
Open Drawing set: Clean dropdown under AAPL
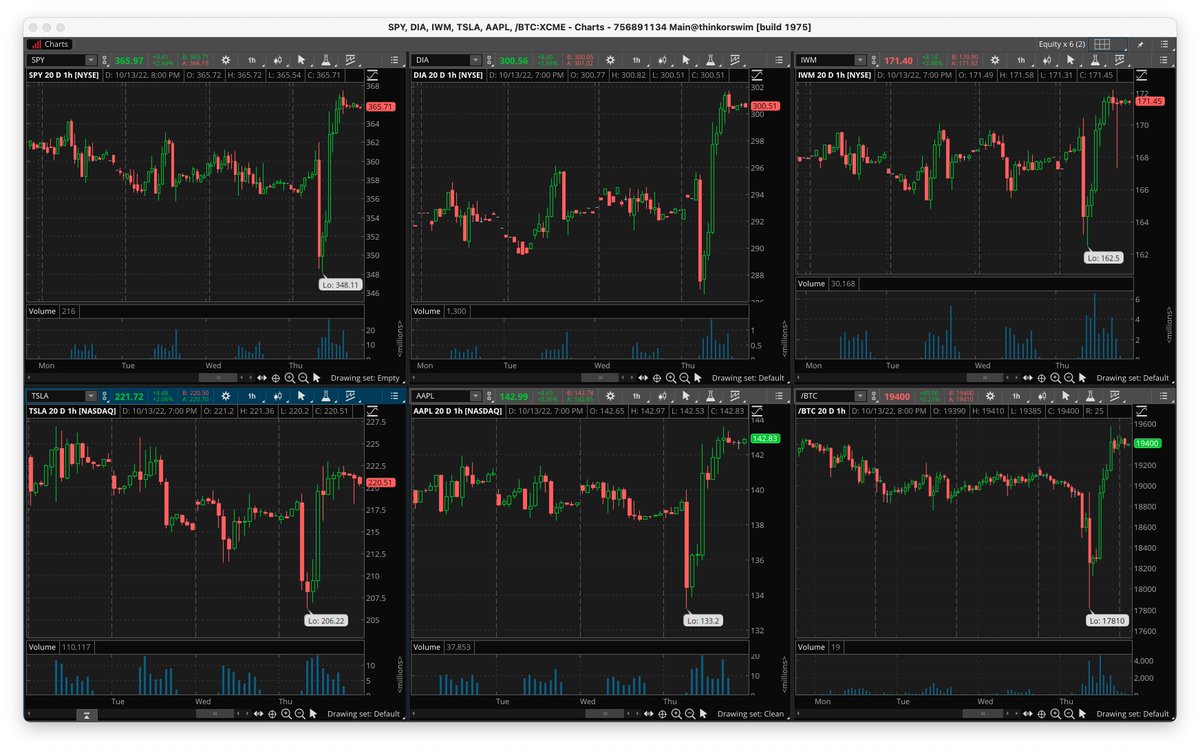coord(750,714)
